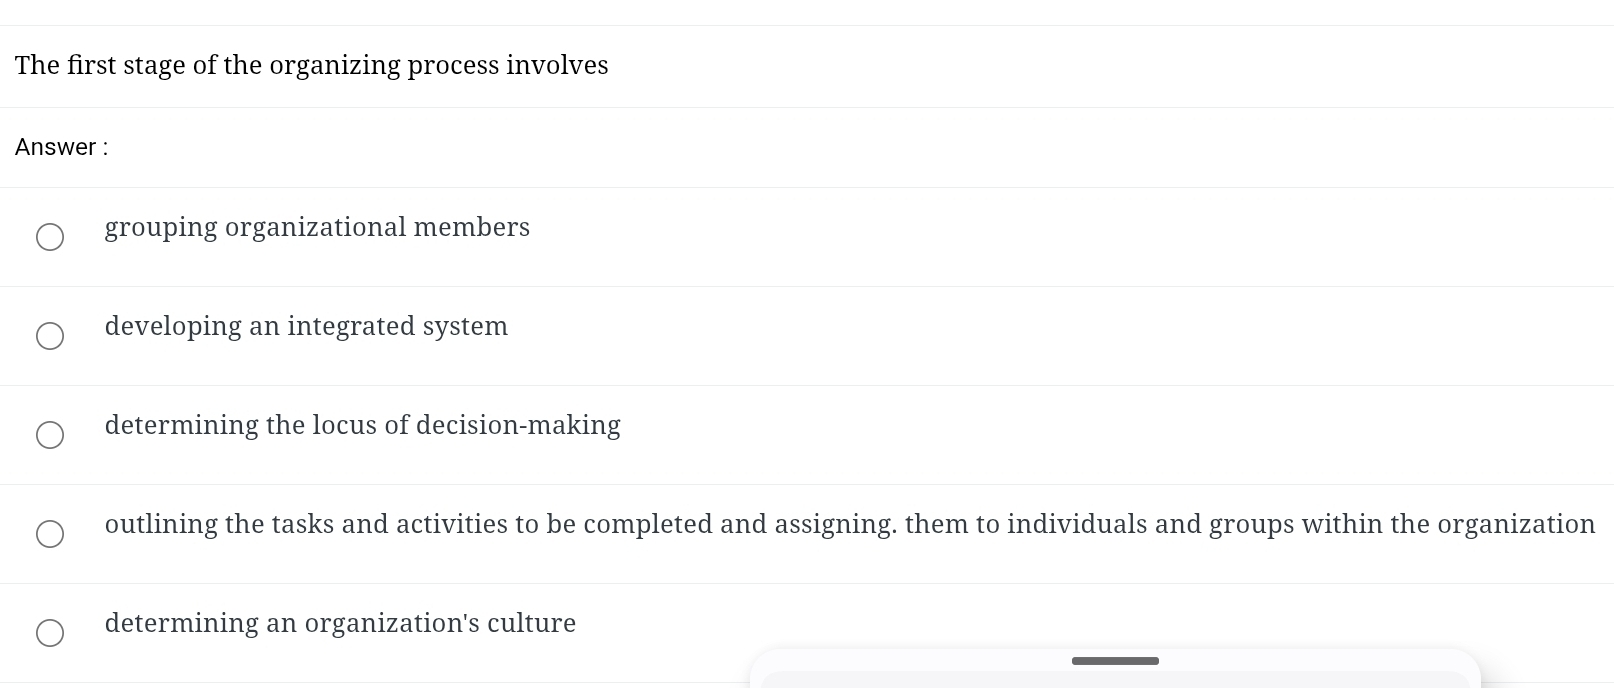Image resolution: width=1614 pixels, height=688 pixels.
Task: Click the 'Answer :' label
Action: (x=62, y=147)
